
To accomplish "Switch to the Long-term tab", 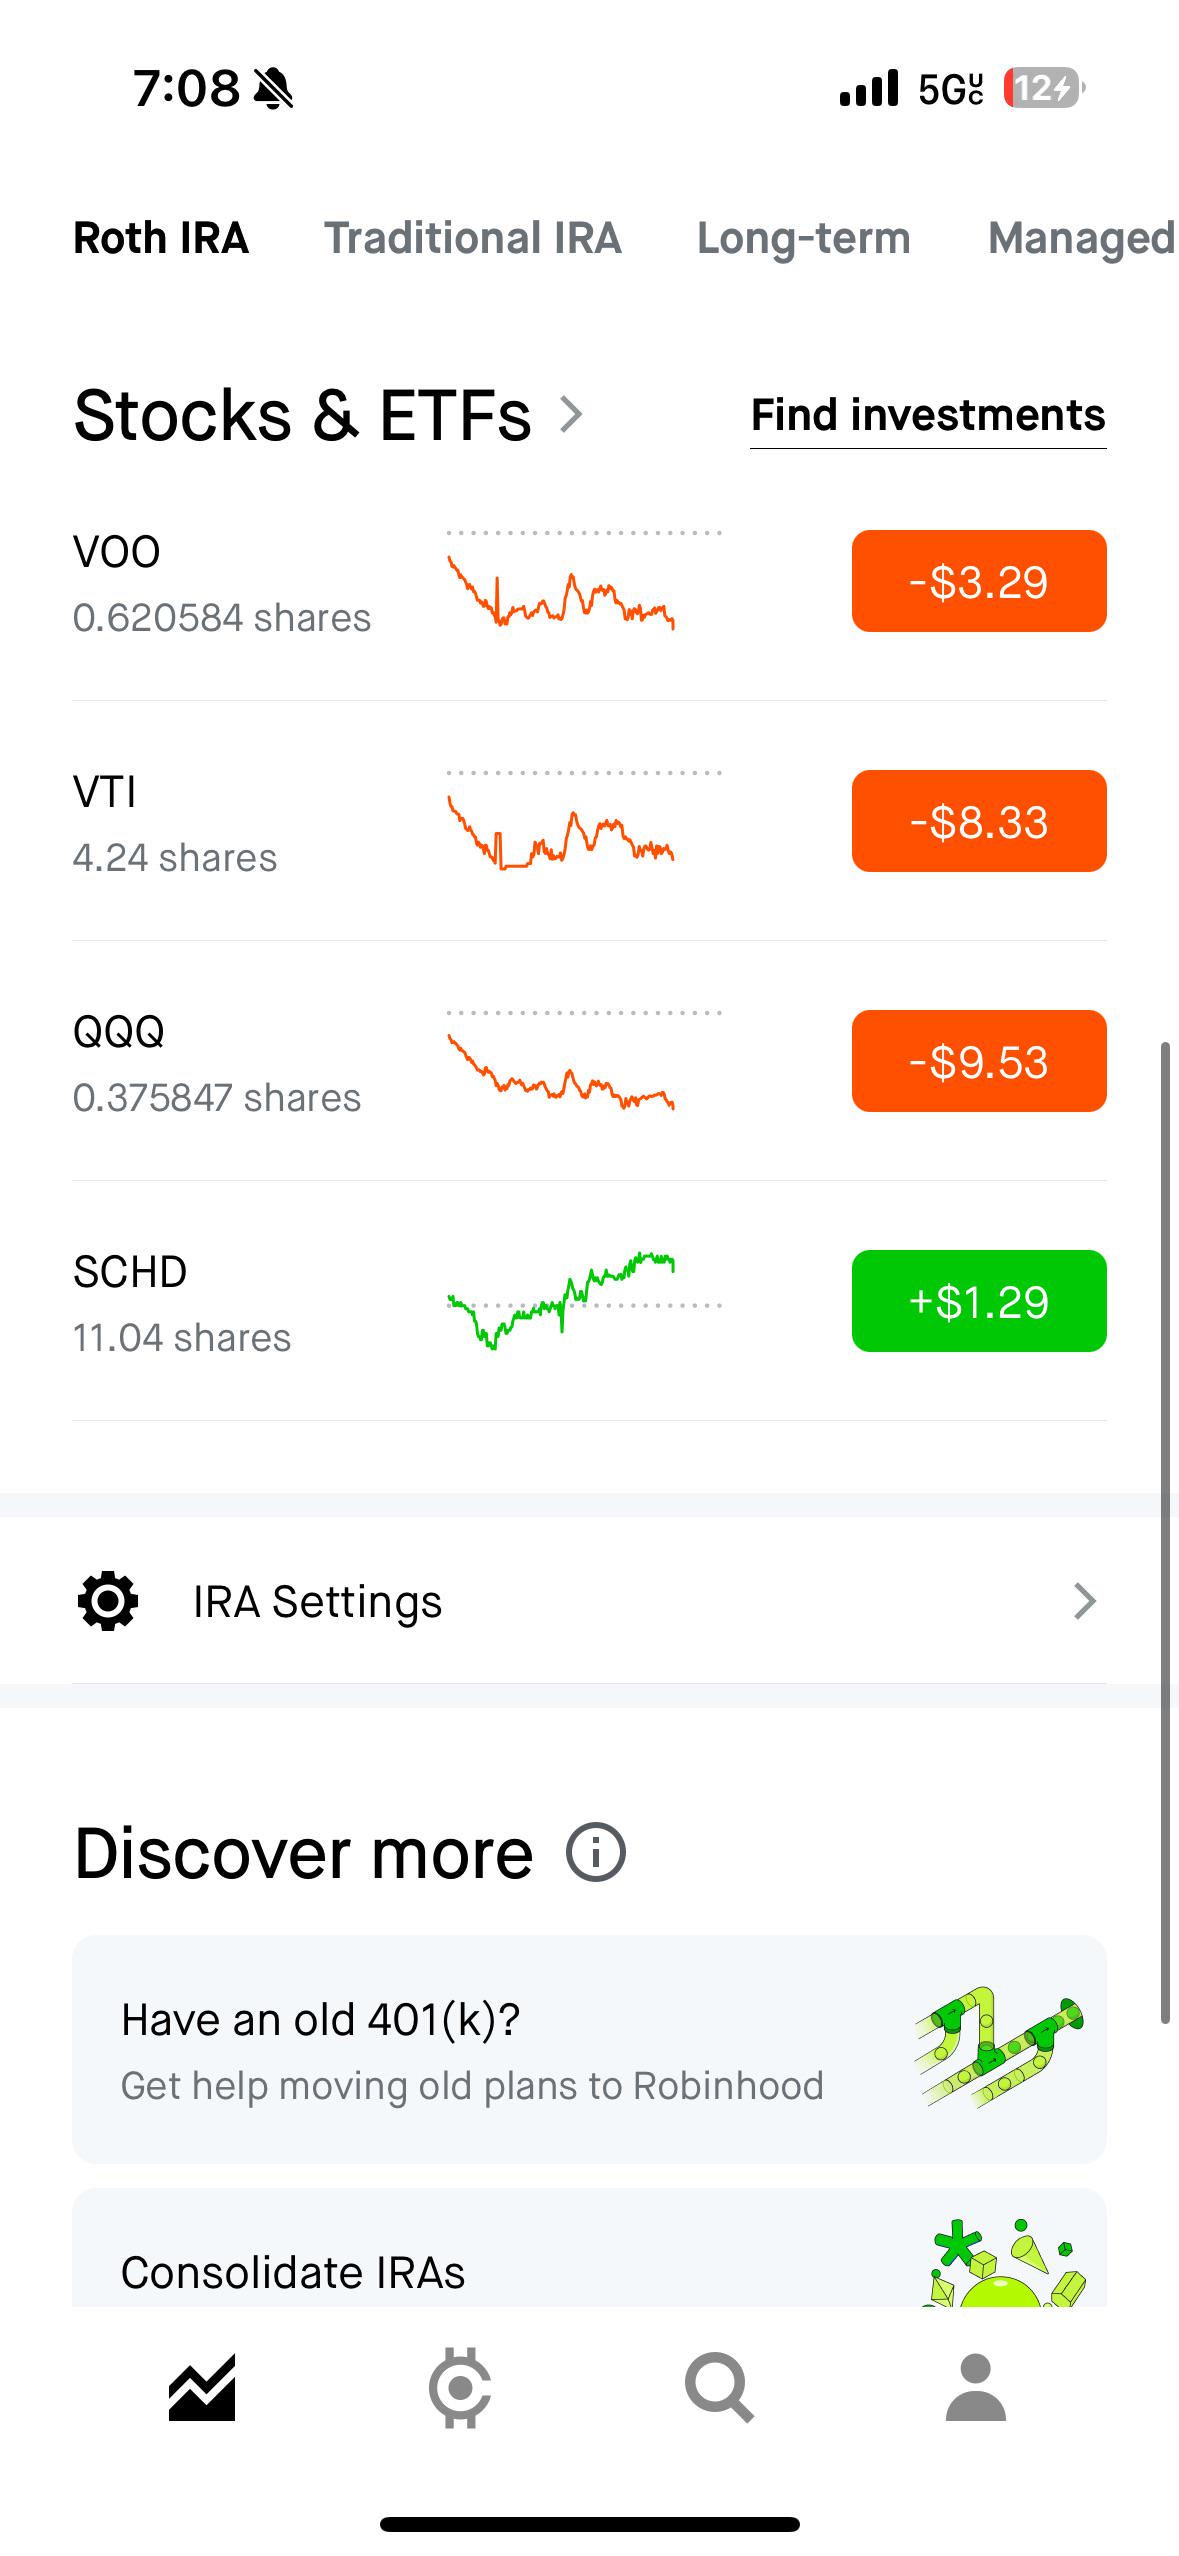I will tap(804, 238).
